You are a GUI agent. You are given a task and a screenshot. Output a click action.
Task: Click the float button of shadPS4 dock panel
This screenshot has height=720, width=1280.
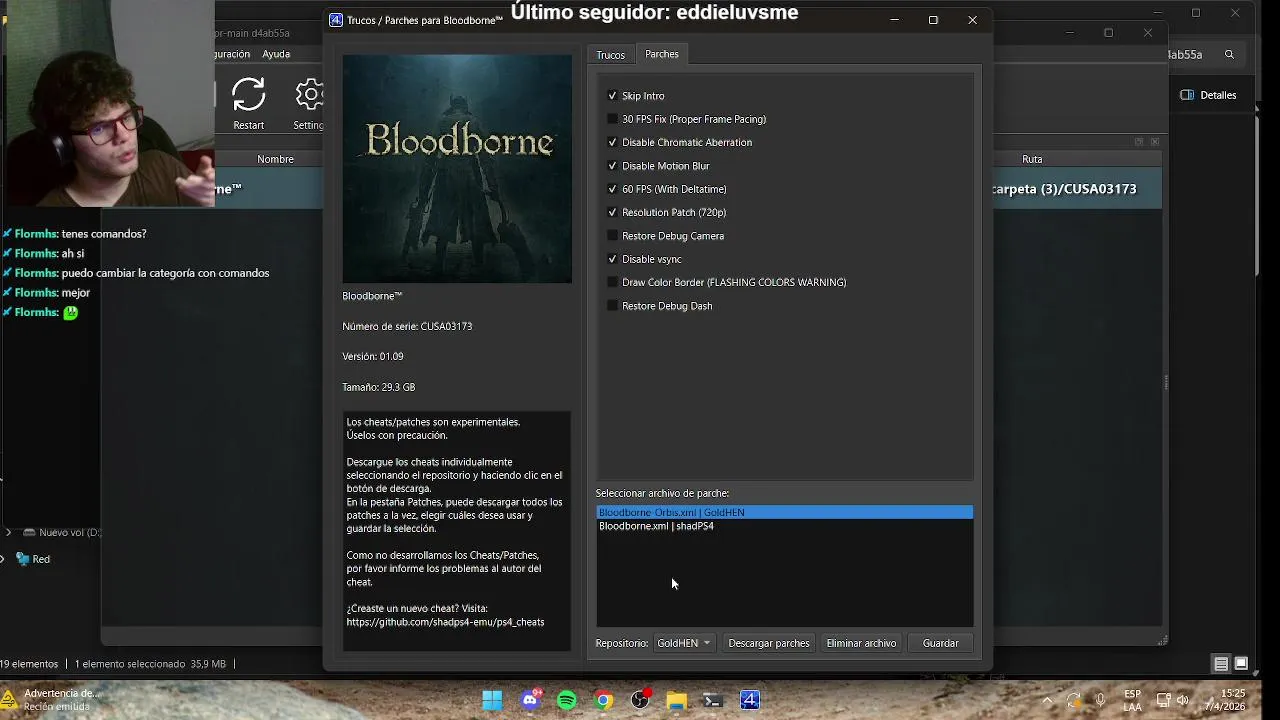[1138, 142]
